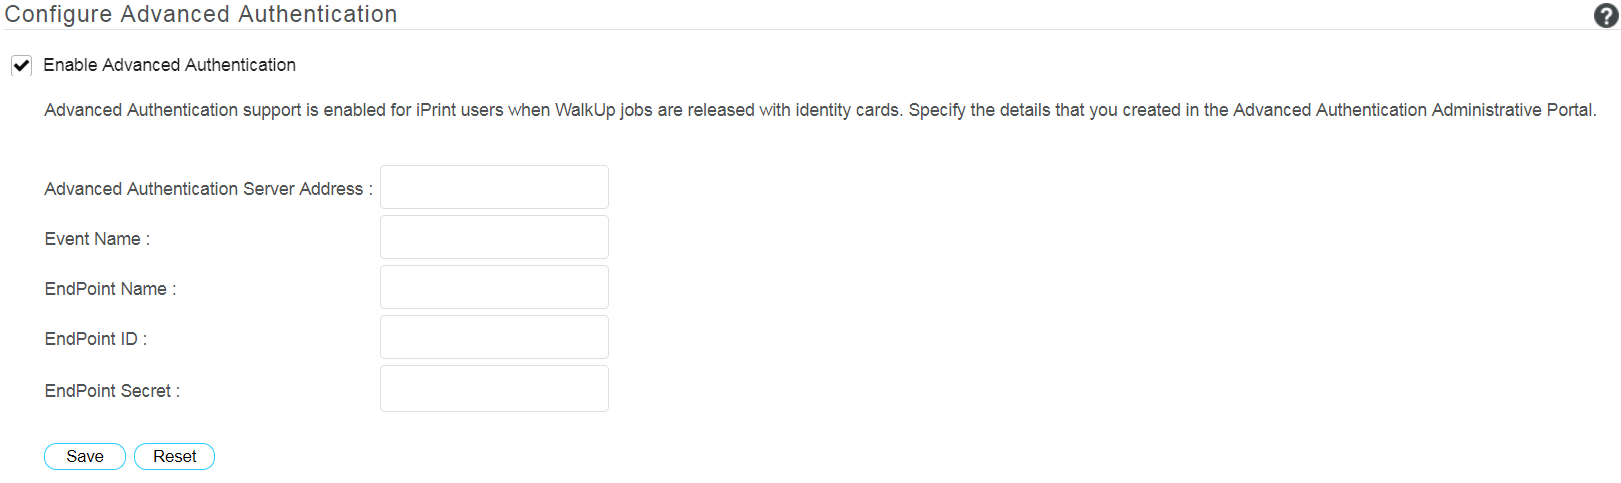The height and width of the screenshot is (483, 1621).
Task: Hit the Reset button
Action: click(x=174, y=456)
